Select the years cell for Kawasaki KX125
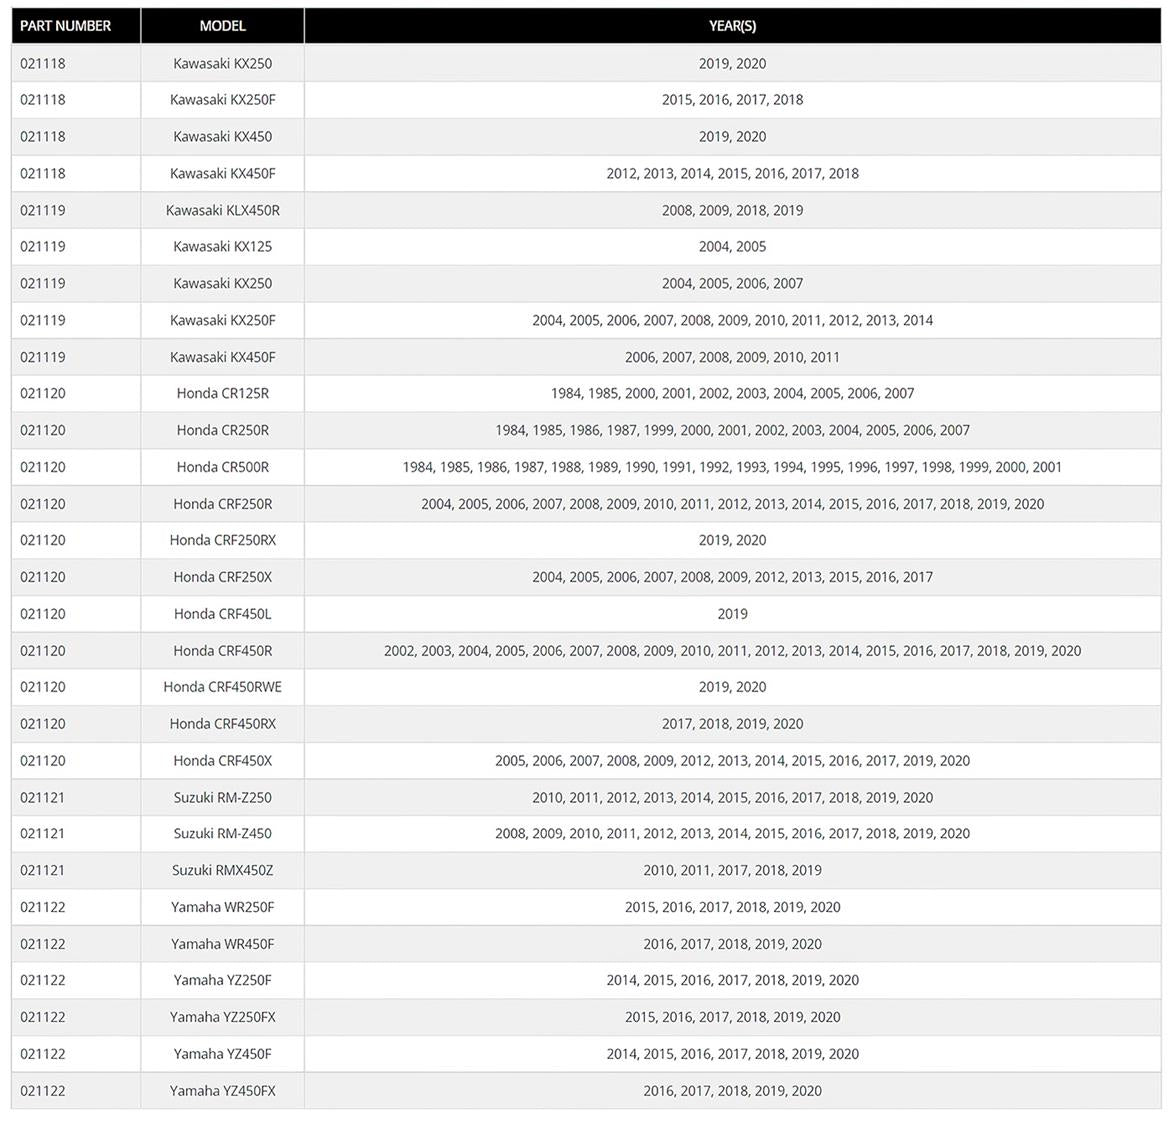Image resolution: width=1174 pixels, height=1125 pixels. coord(732,247)
